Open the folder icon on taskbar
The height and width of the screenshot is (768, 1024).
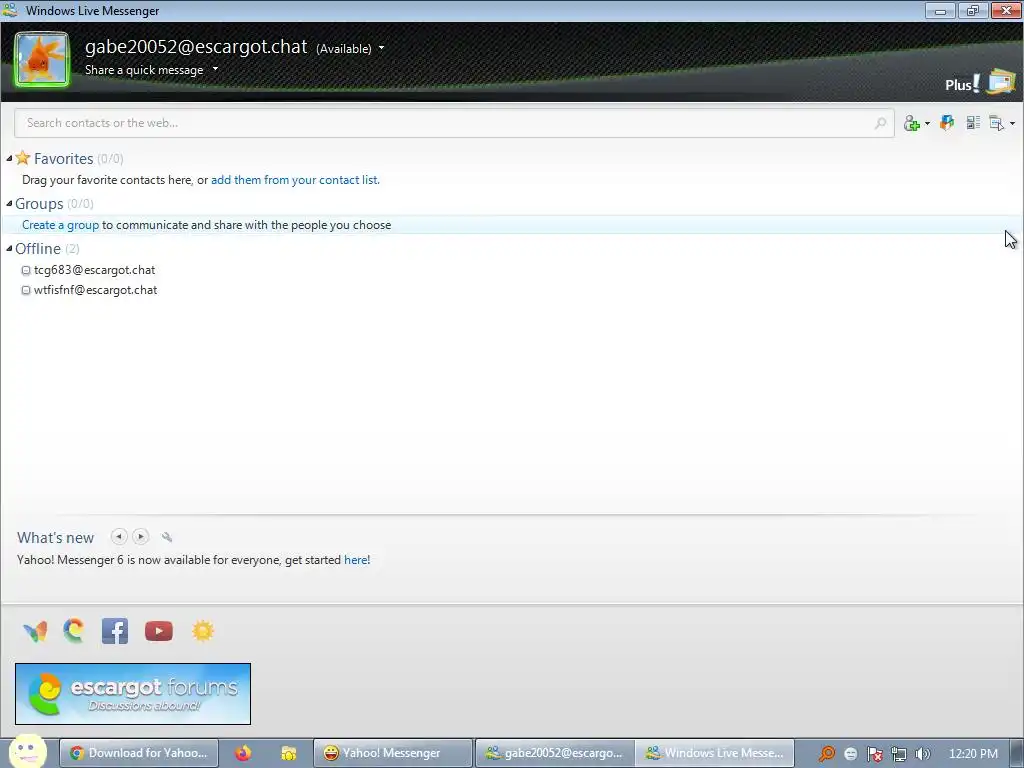coord(288,753)
